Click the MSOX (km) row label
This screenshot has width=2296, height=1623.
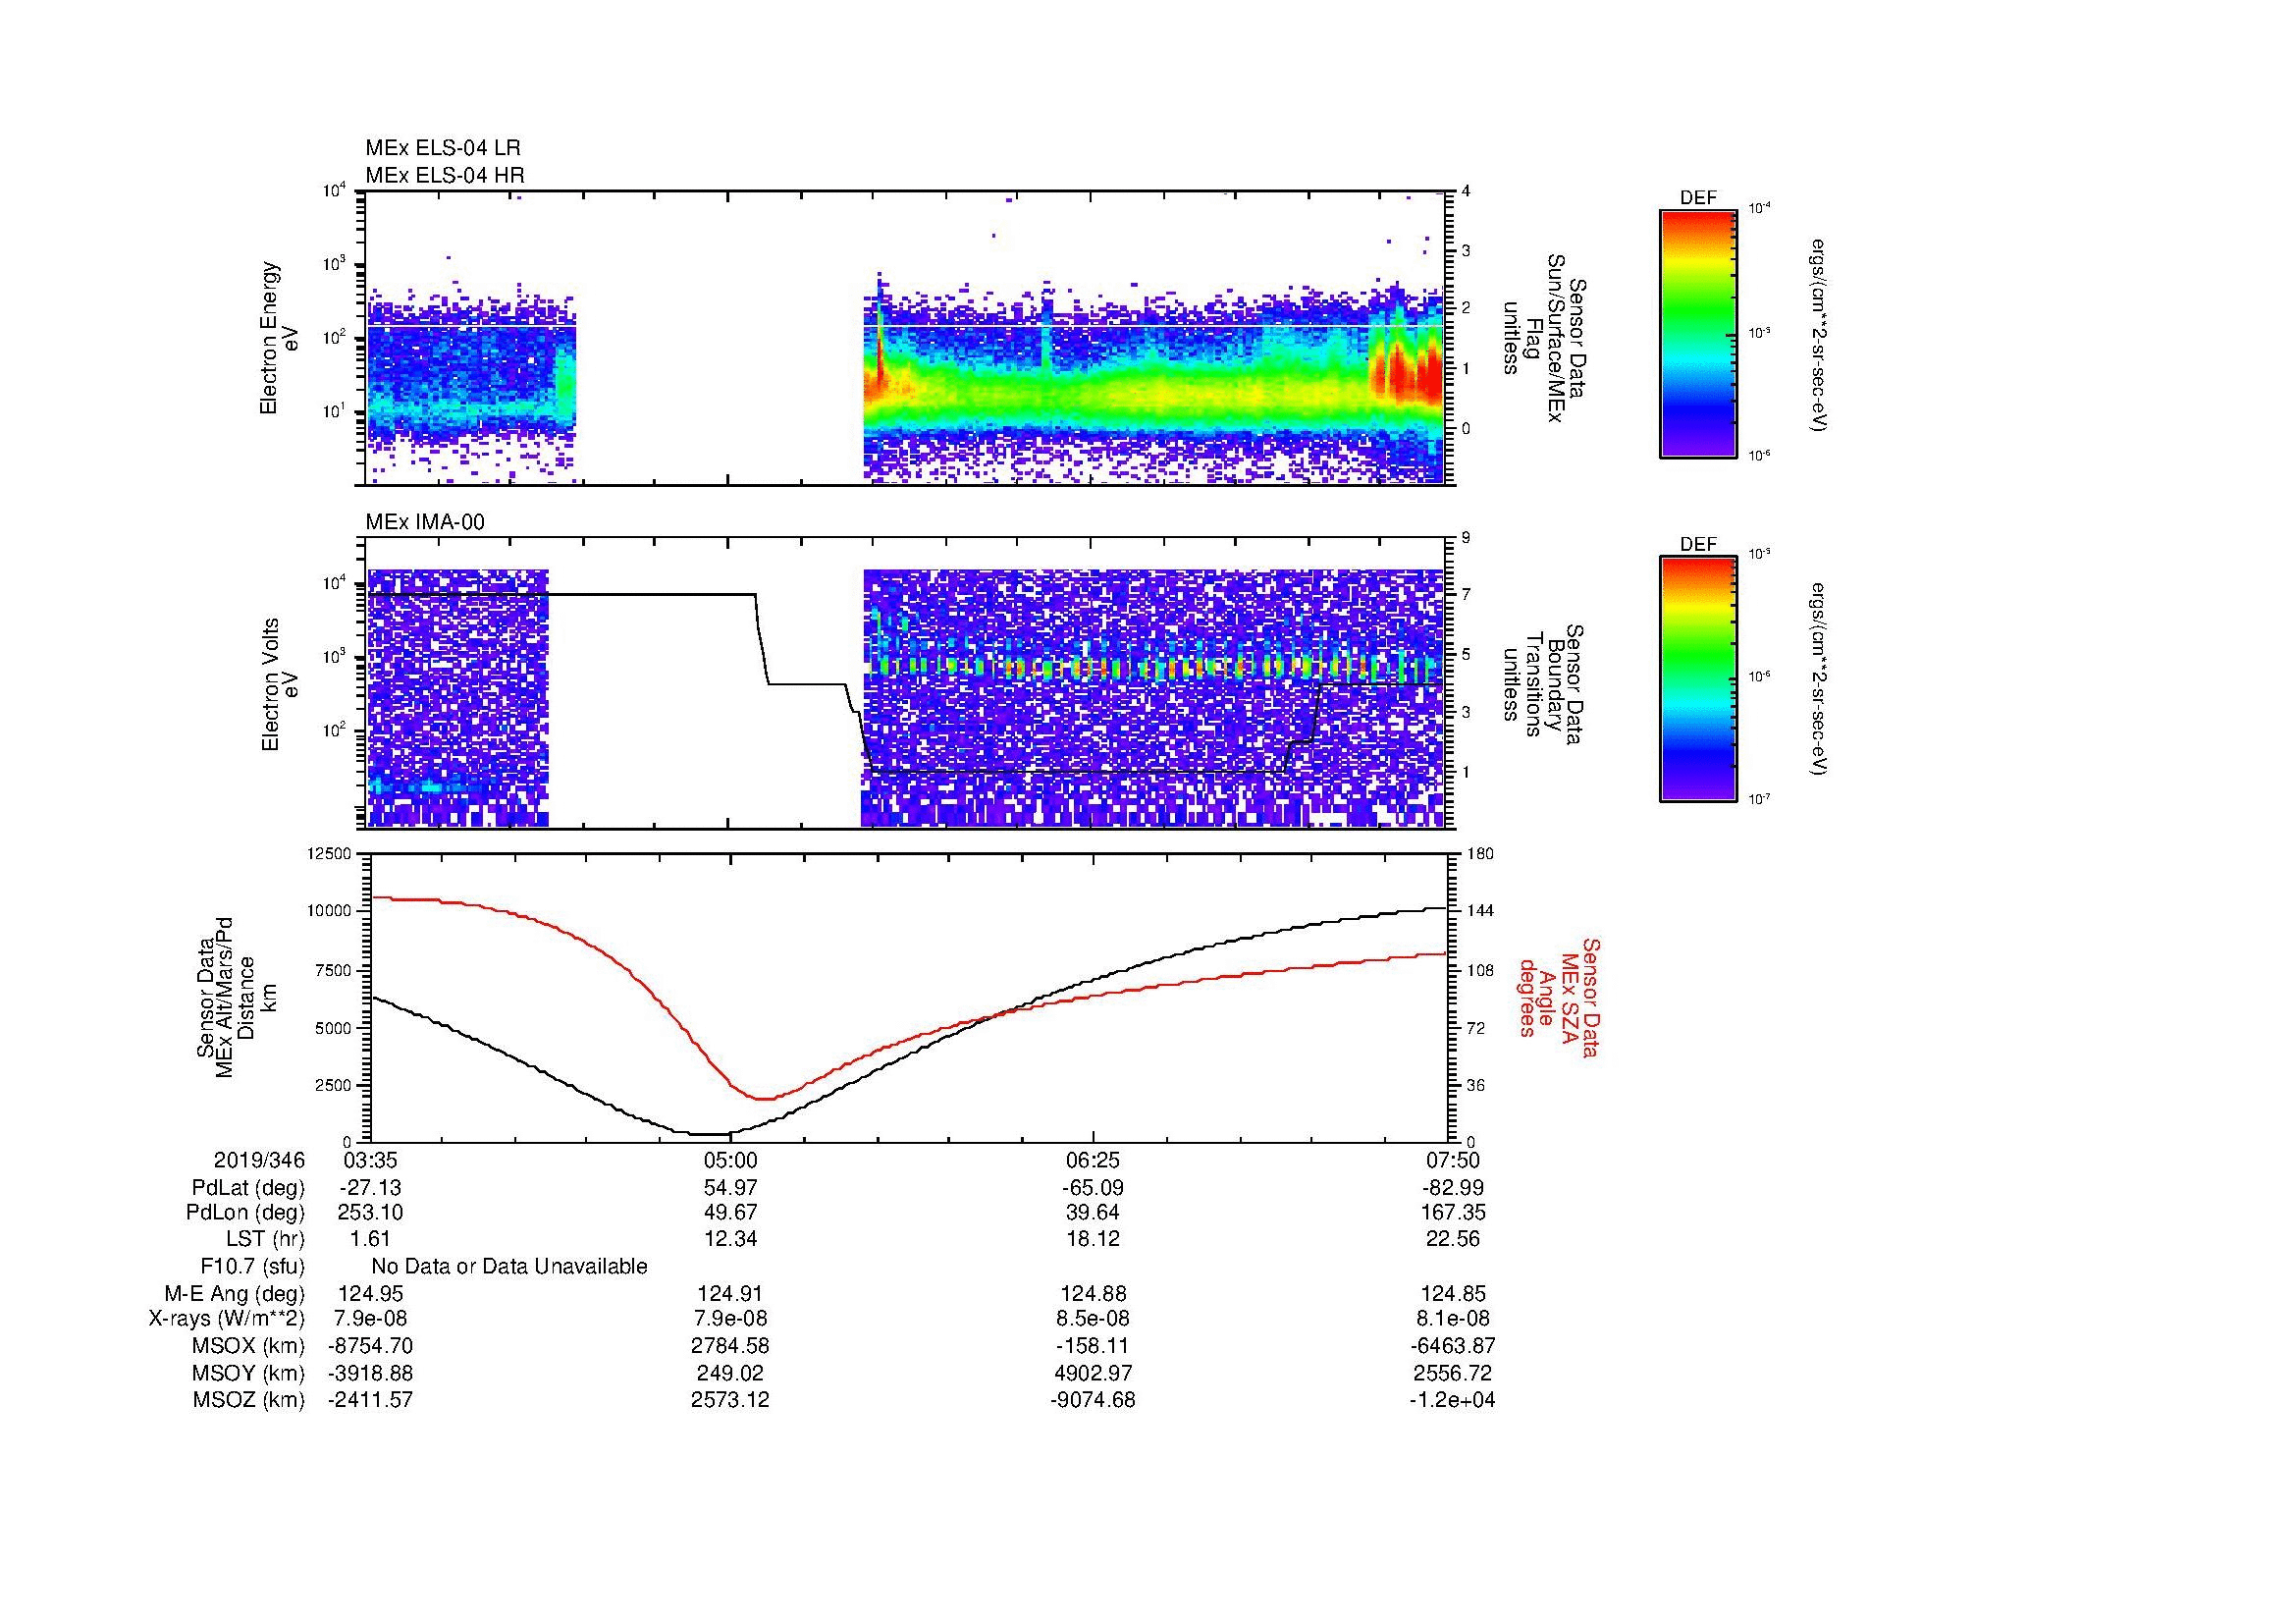coord(249,1346)
